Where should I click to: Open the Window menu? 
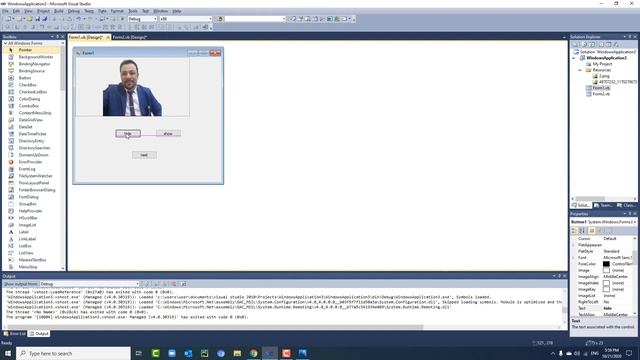tap(160, 11)
